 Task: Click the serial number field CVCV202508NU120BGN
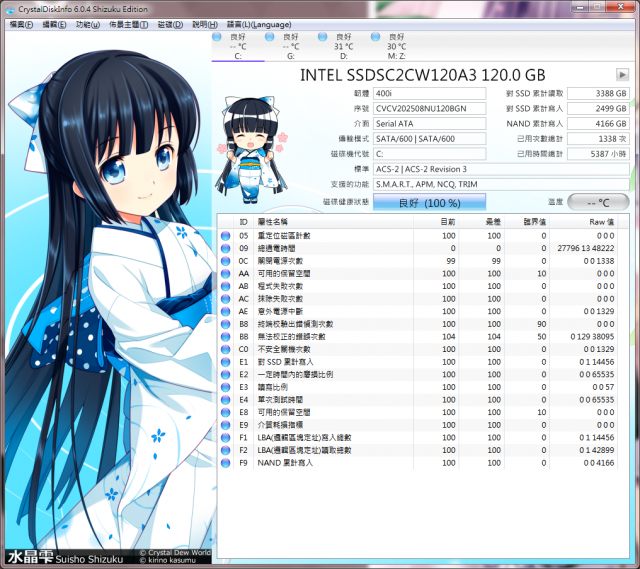429,109
